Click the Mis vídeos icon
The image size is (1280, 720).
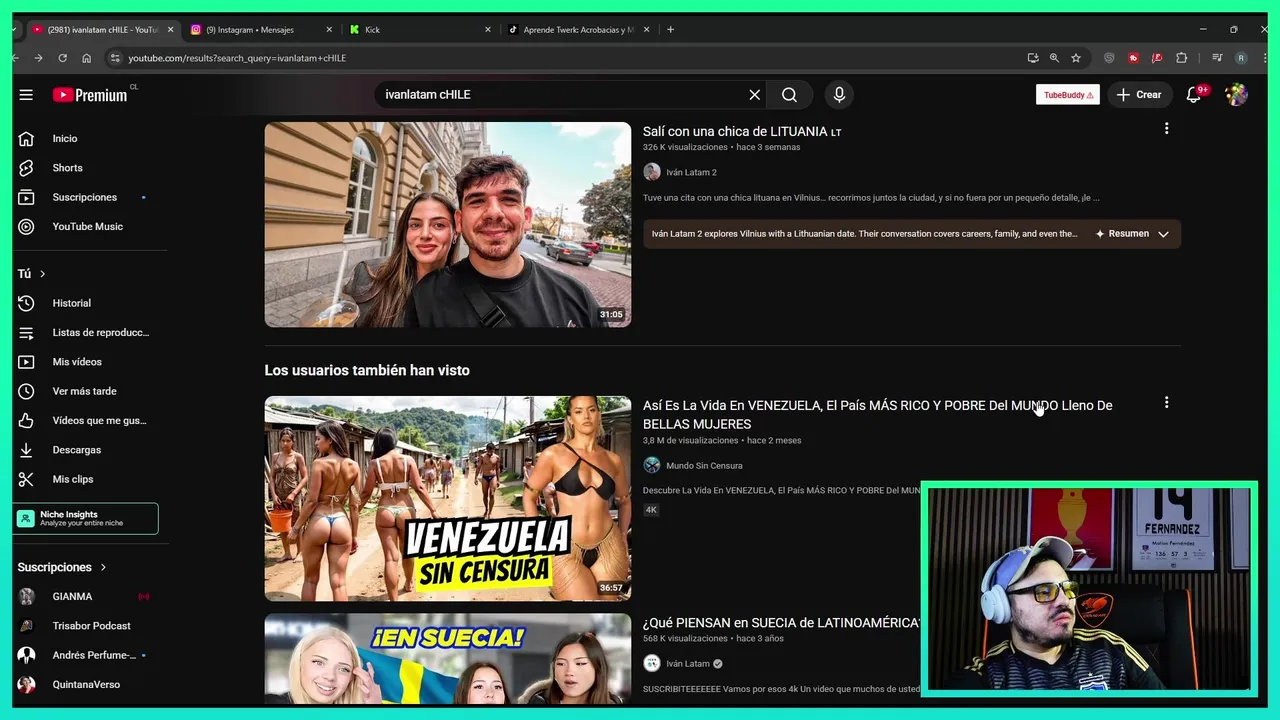click(x=26, y=362)
